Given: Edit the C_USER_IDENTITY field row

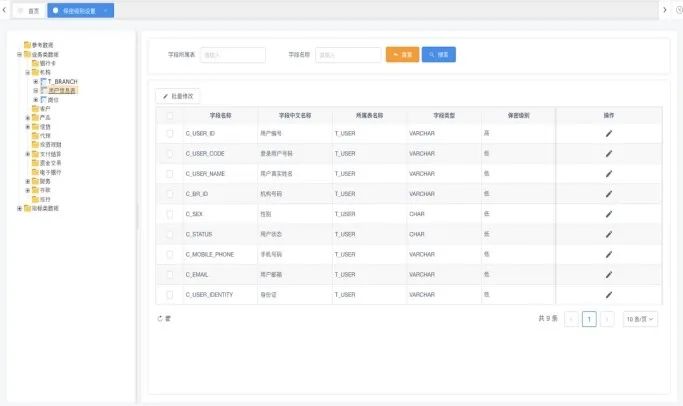Looking at the screenshot, I should click(607, 295).
